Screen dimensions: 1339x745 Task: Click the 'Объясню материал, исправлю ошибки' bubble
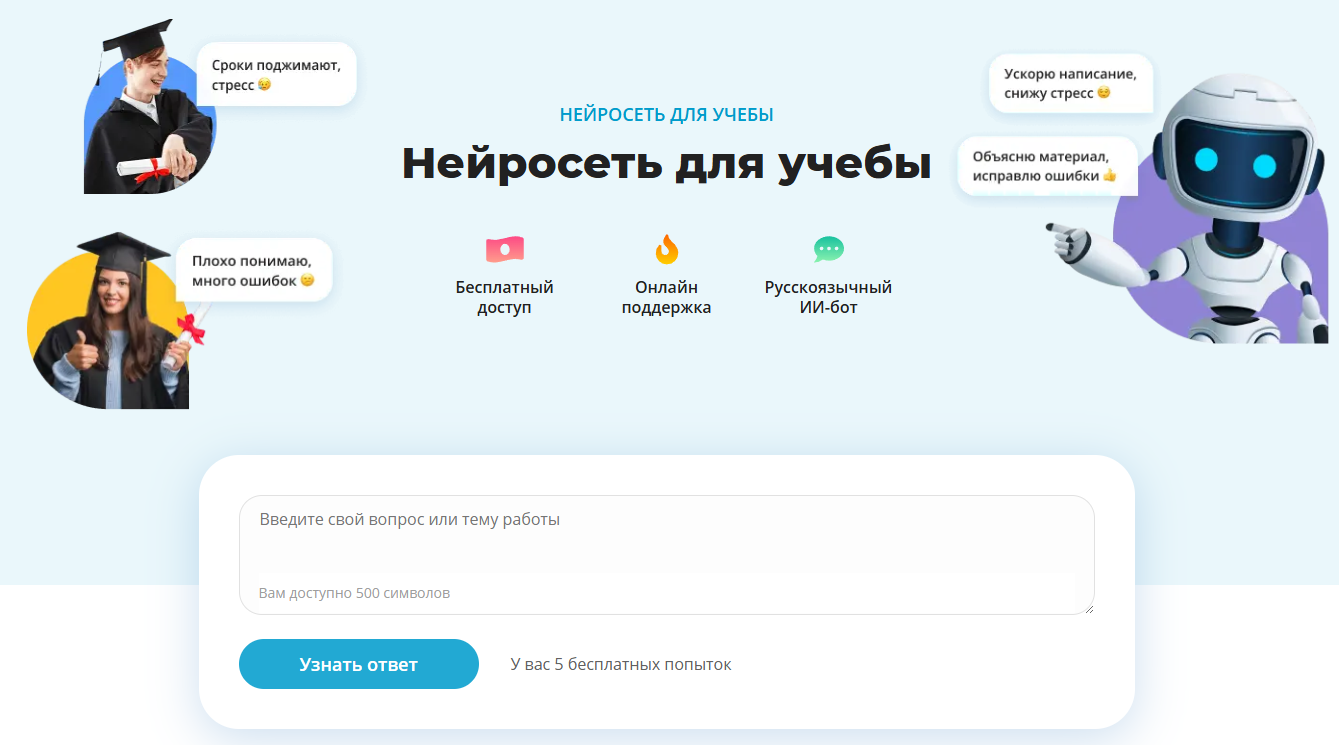1045,166
